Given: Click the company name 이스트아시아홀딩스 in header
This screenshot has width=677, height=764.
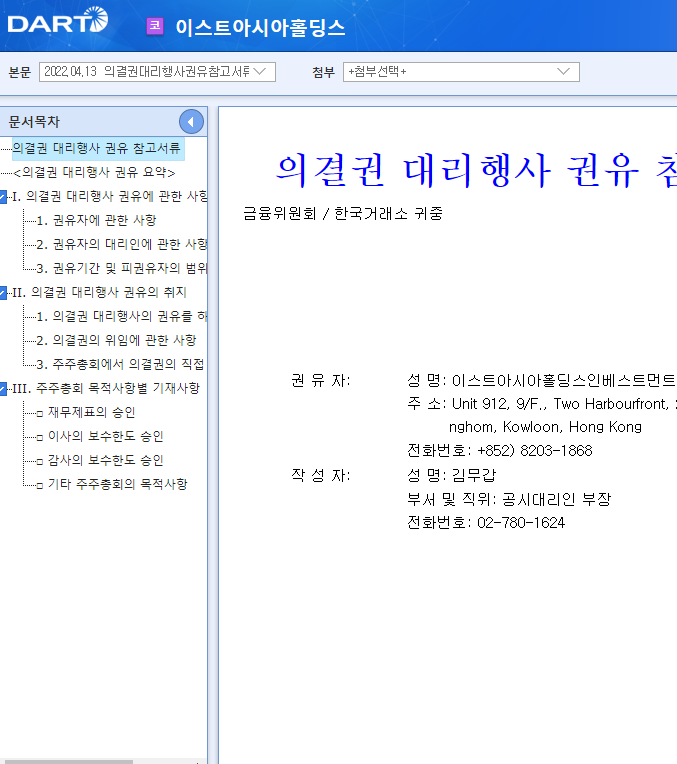Looking at the screenshot, I should (x=260, y=27).
